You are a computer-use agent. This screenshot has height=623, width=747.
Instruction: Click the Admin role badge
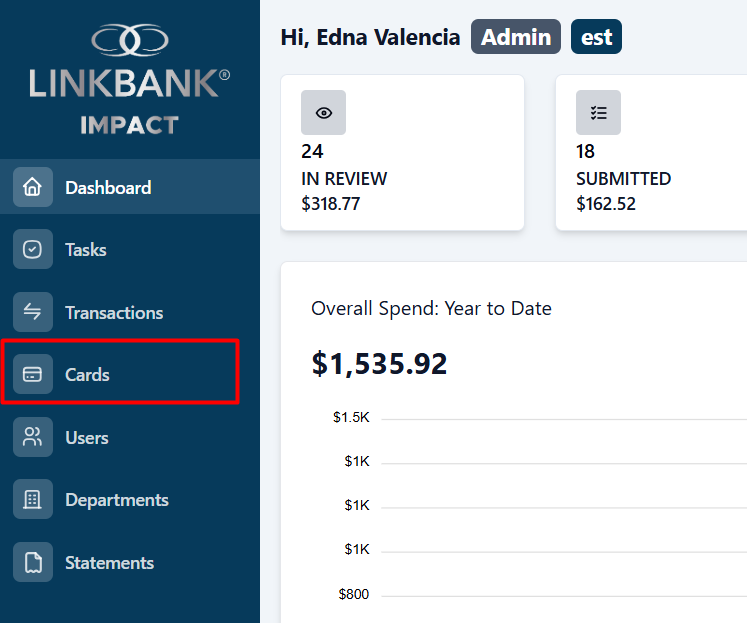pyautogui.click(x=515, y=37)
